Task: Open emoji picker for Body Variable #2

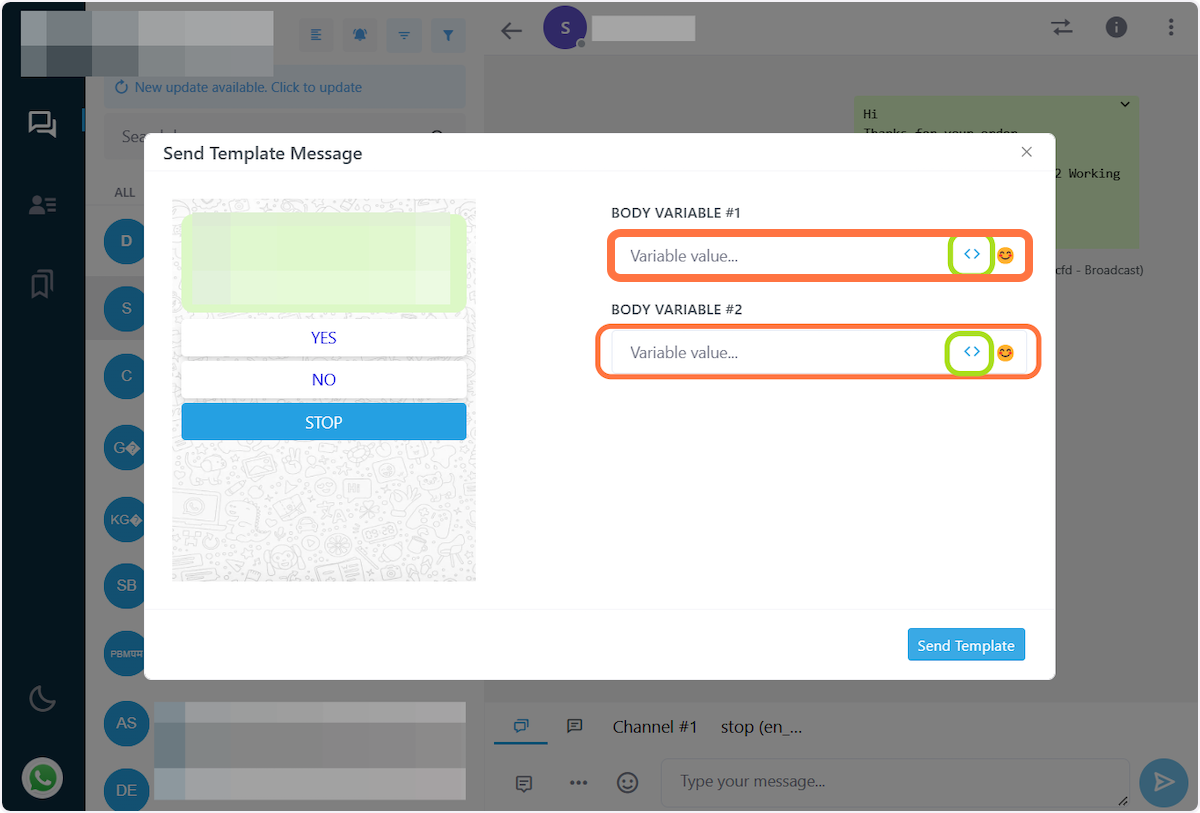Action: point(1005,352)
